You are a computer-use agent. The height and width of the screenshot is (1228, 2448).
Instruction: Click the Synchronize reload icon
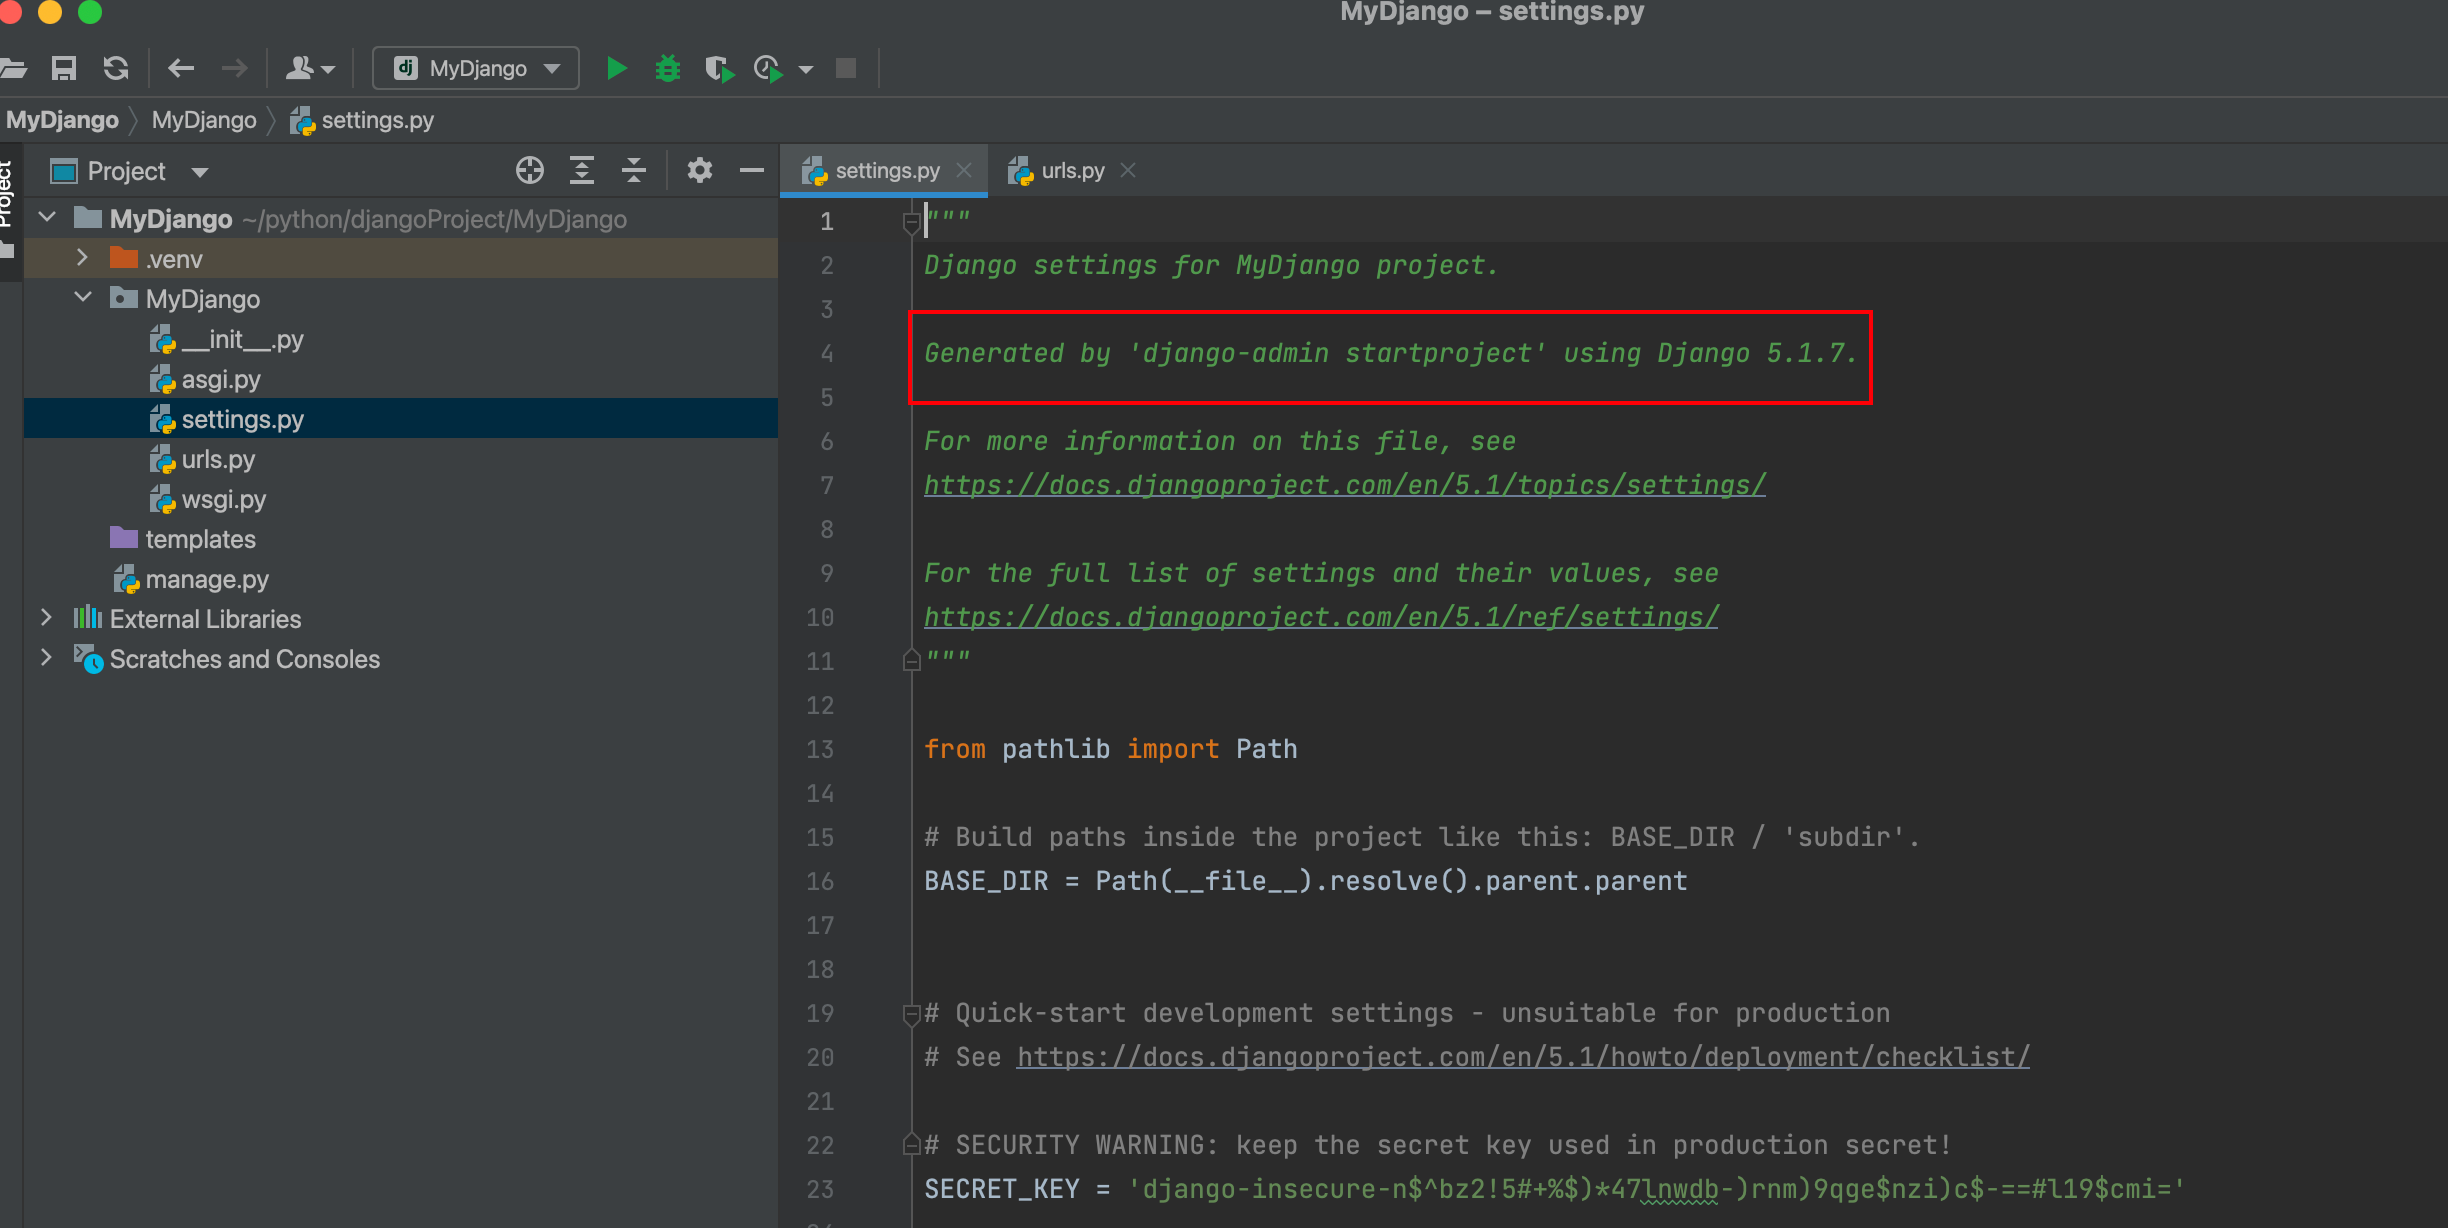(x=116, y=68)
